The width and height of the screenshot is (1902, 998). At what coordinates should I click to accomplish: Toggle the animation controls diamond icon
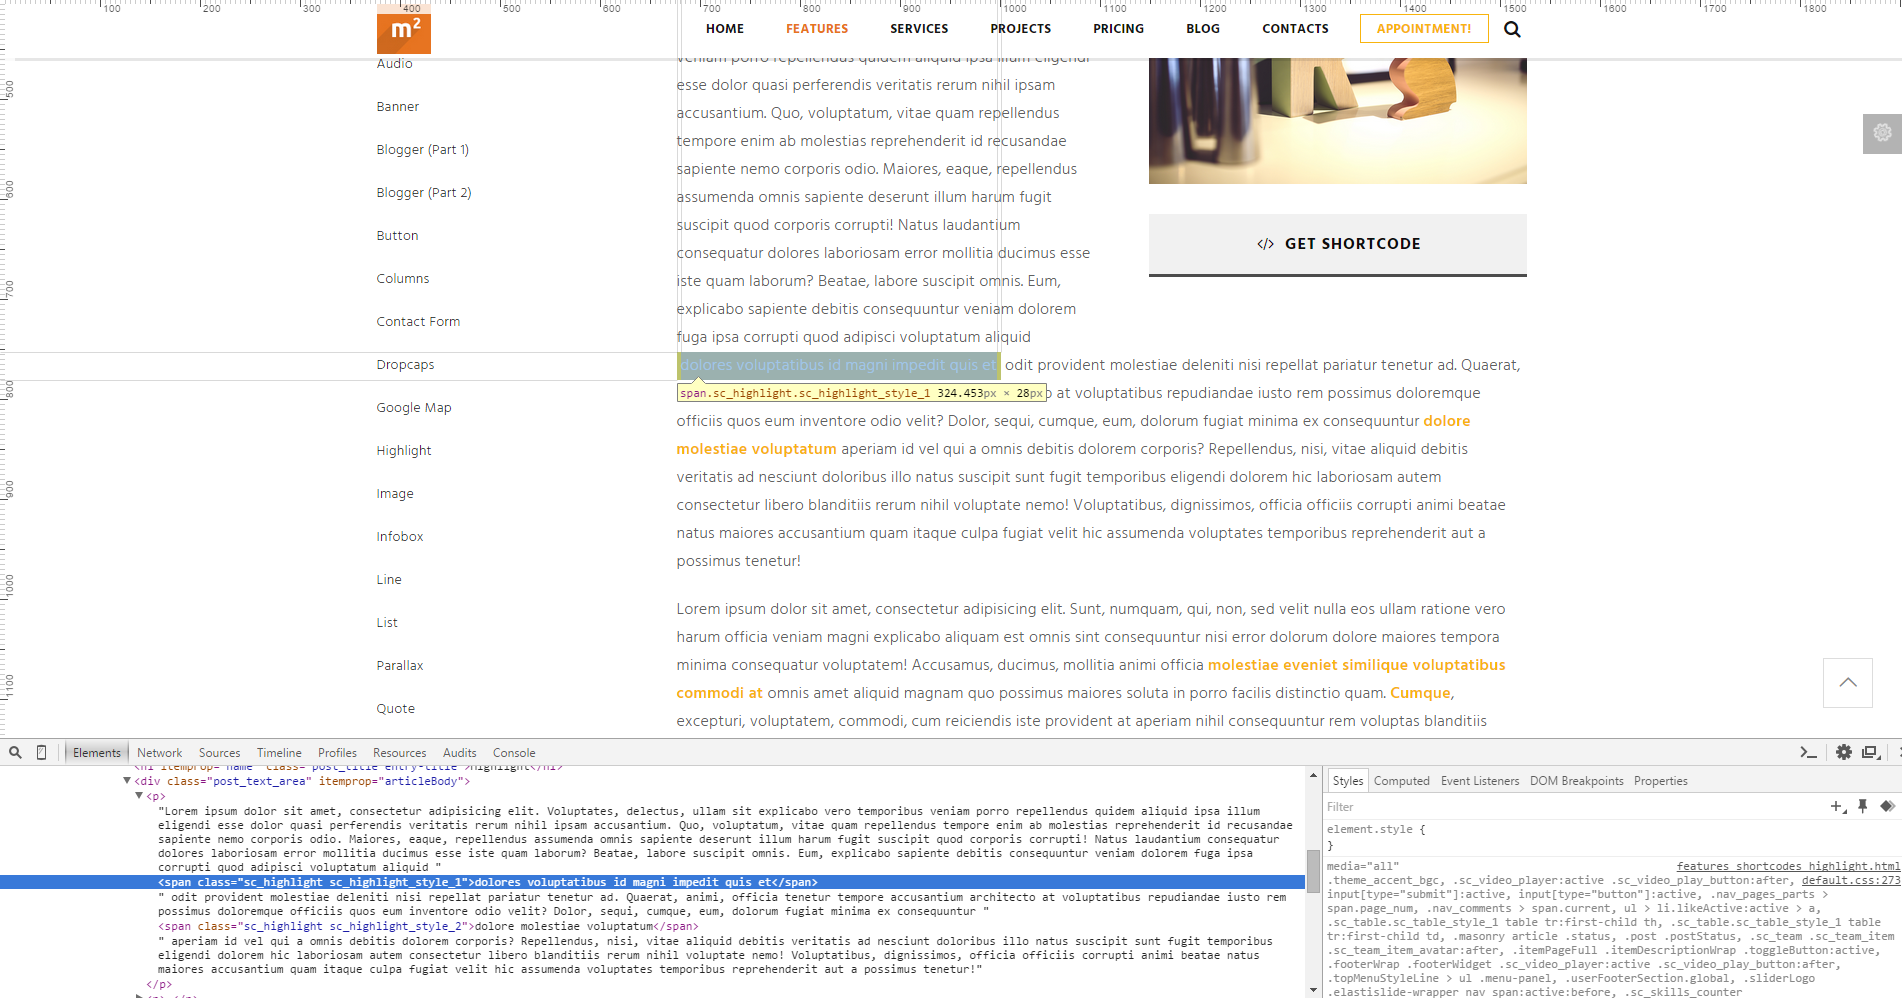(1887, 806)
